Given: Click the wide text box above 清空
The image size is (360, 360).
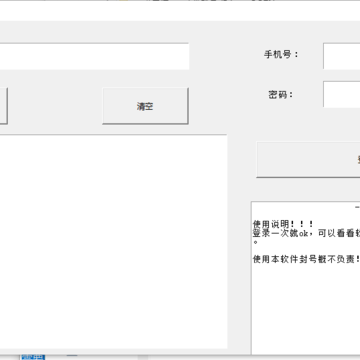Looking at the screenshot, I should (x=94, y=56).
